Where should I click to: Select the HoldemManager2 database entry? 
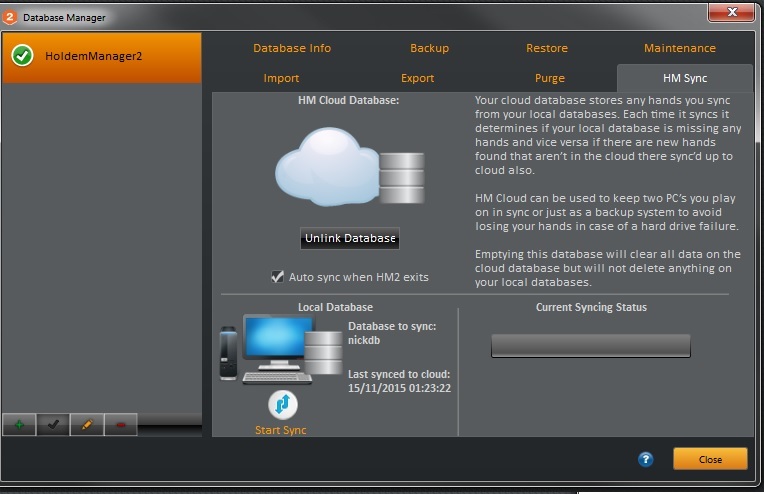(102, 57)
